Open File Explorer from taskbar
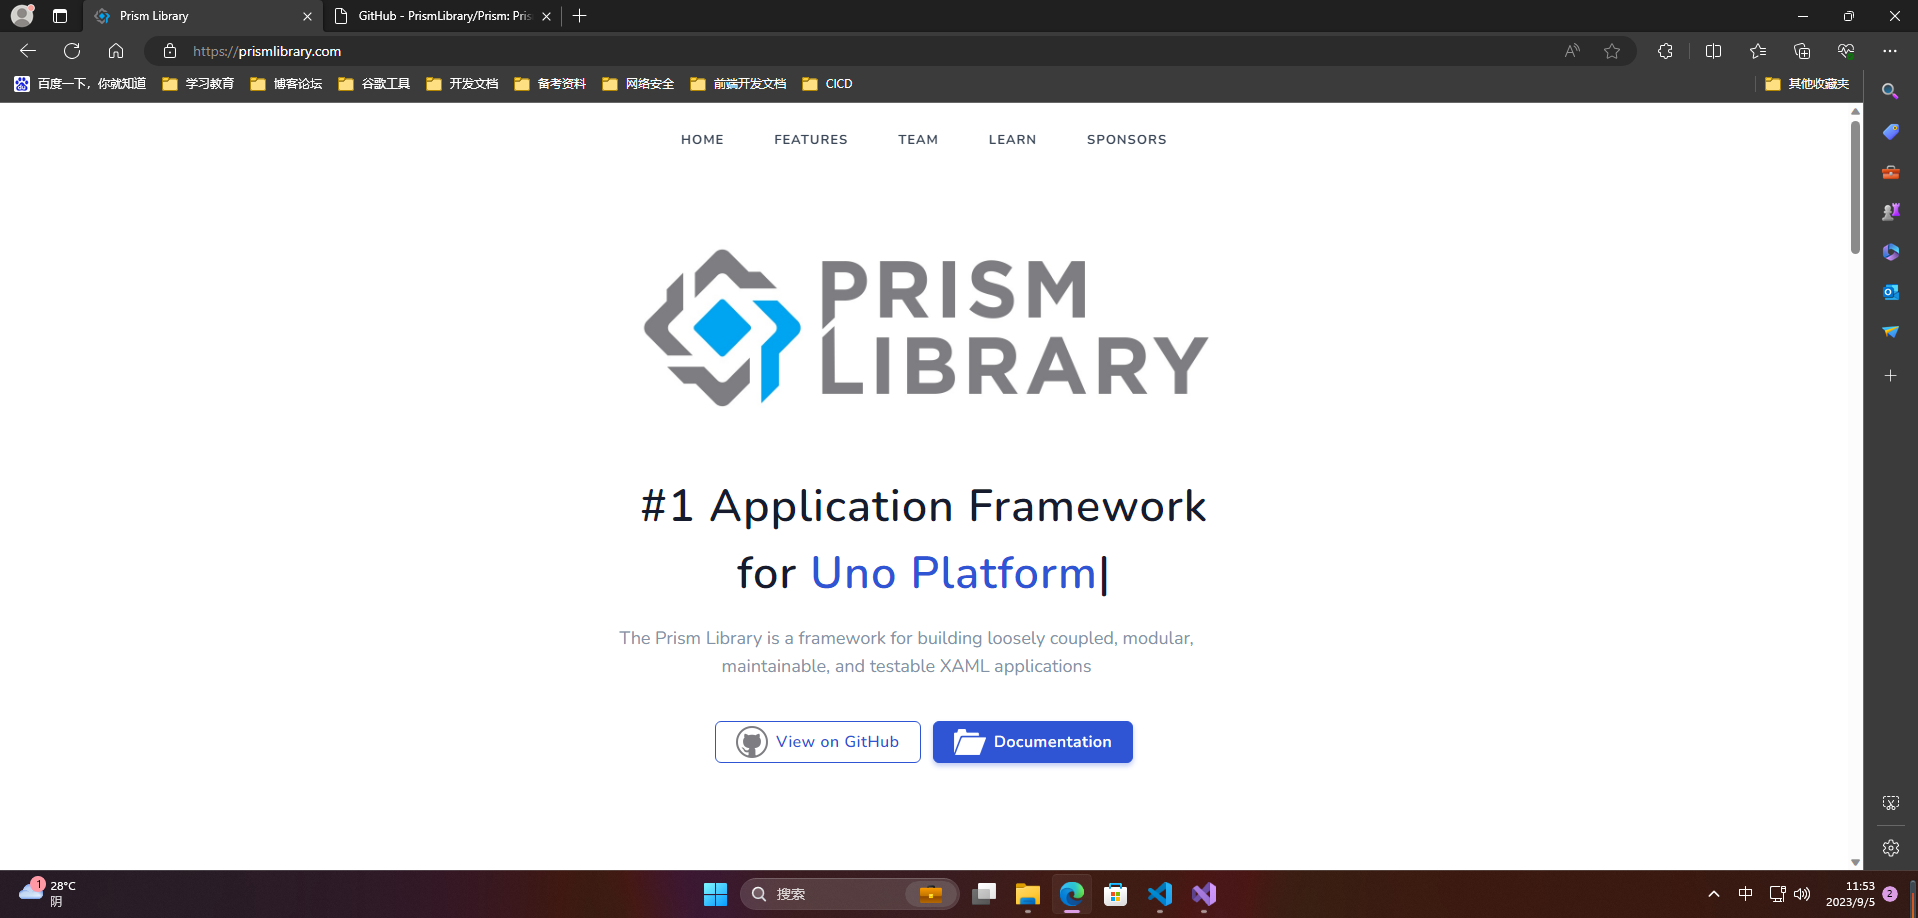 [1027, 894]
